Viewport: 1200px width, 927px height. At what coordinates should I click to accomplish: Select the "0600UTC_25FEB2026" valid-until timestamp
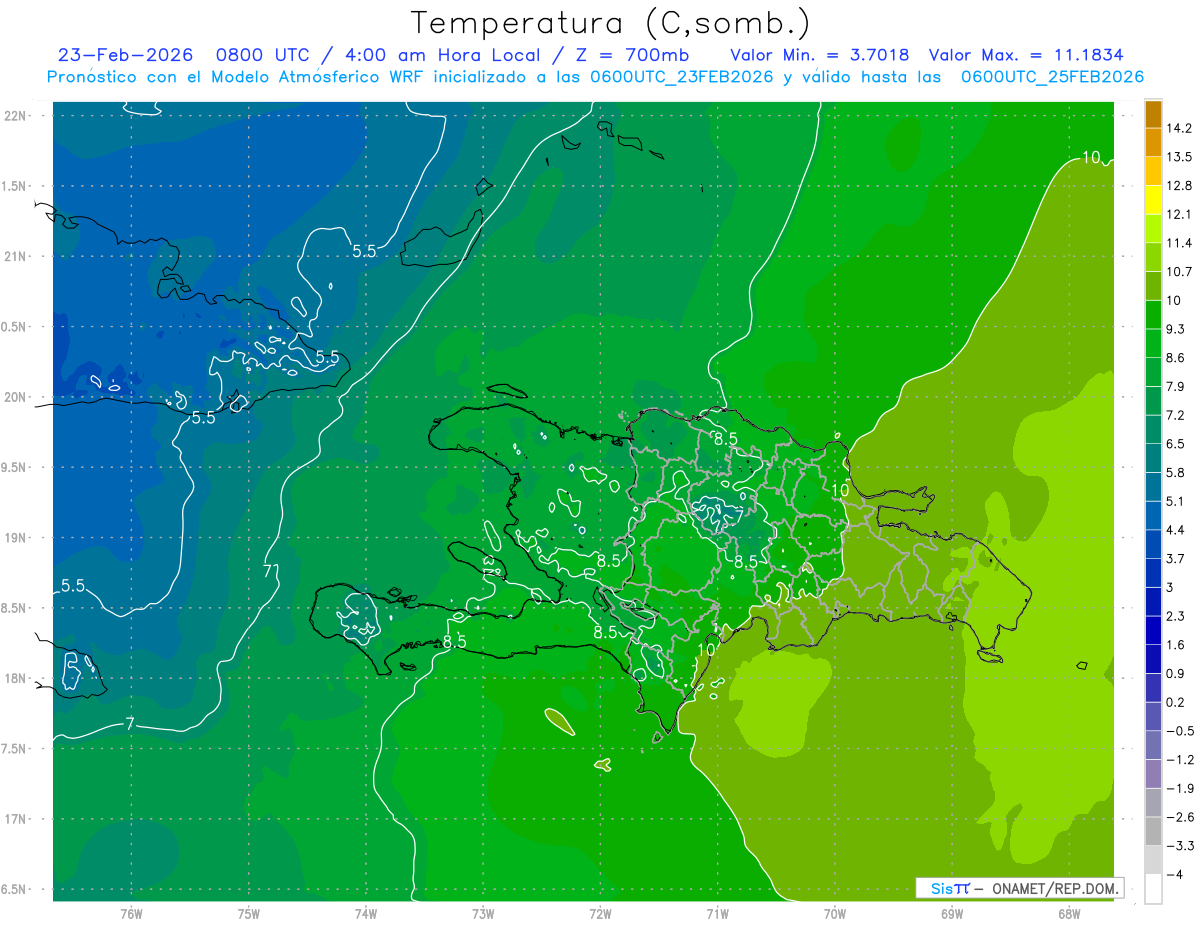1052,76
